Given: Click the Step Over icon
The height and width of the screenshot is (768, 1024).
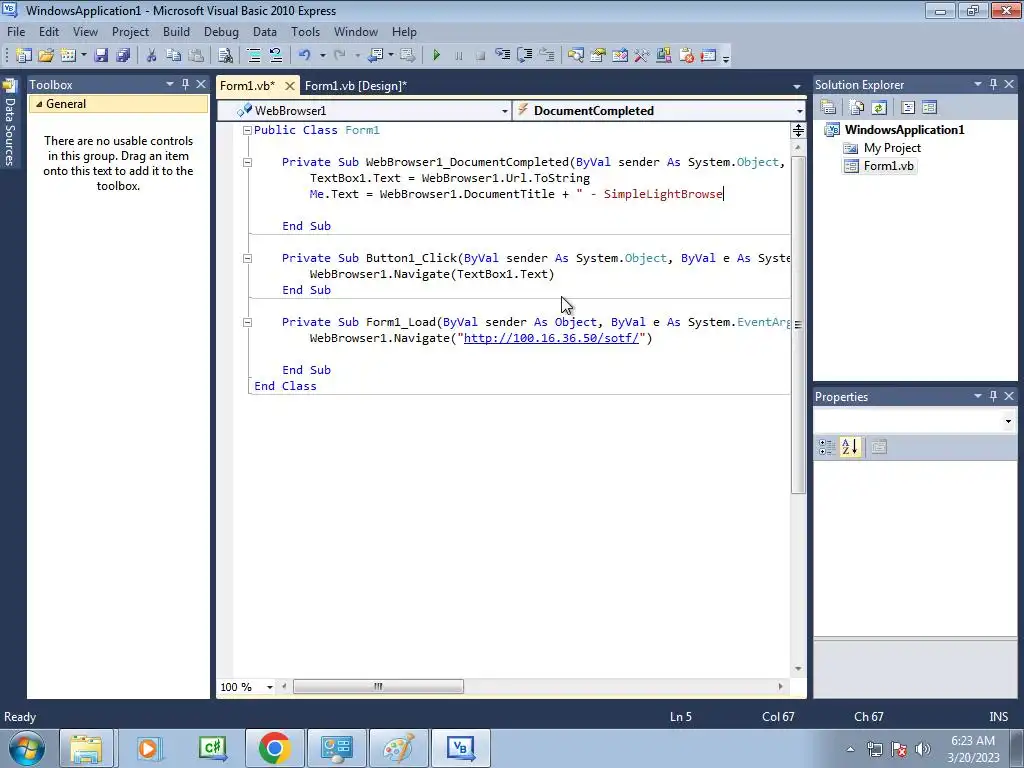Looking at the screenshot, I should point(524,56).
